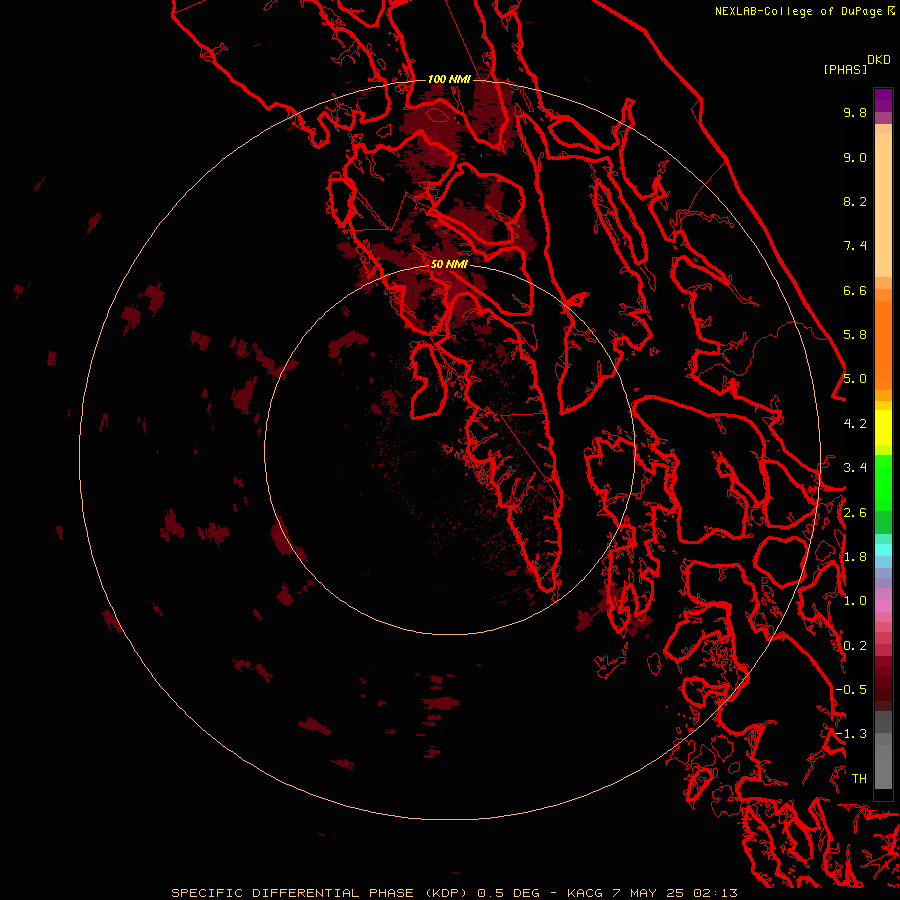Image resolution: width=900 pixels, height=900 pixels.
Task: Click the 1.8 value on the color scale
Action: click(855, 557)
